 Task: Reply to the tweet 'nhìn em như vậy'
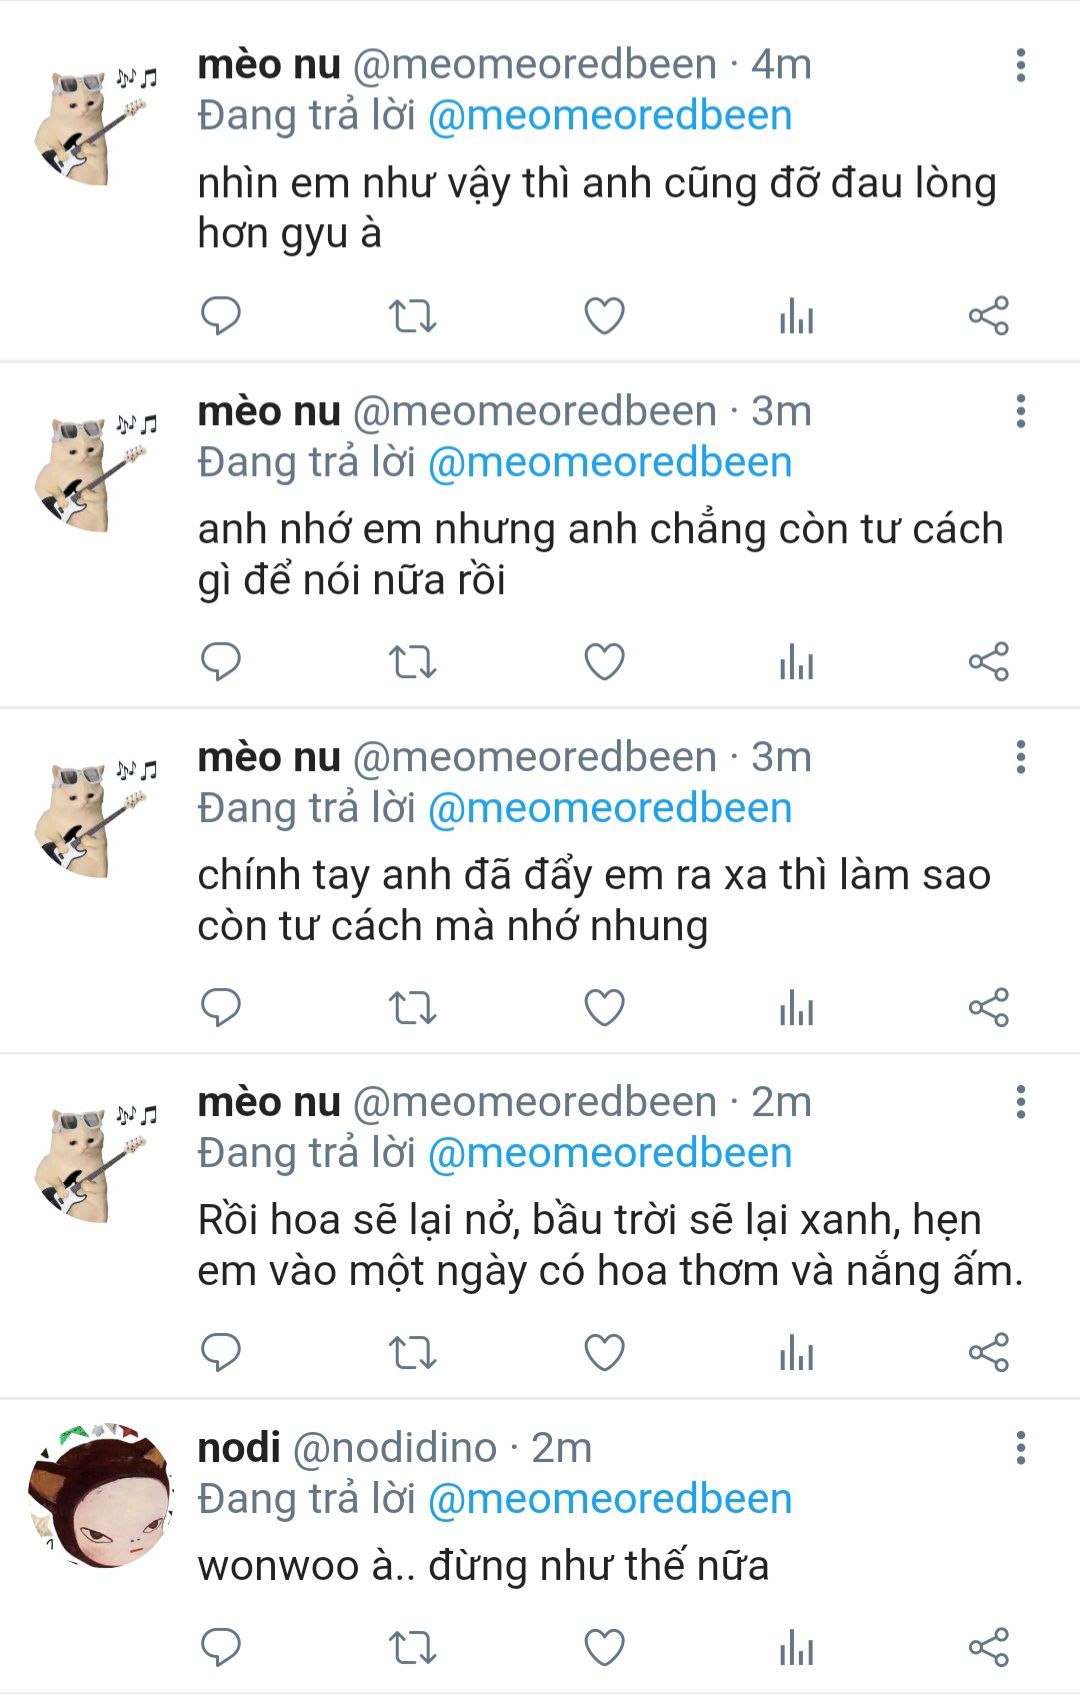coord(221,316)
